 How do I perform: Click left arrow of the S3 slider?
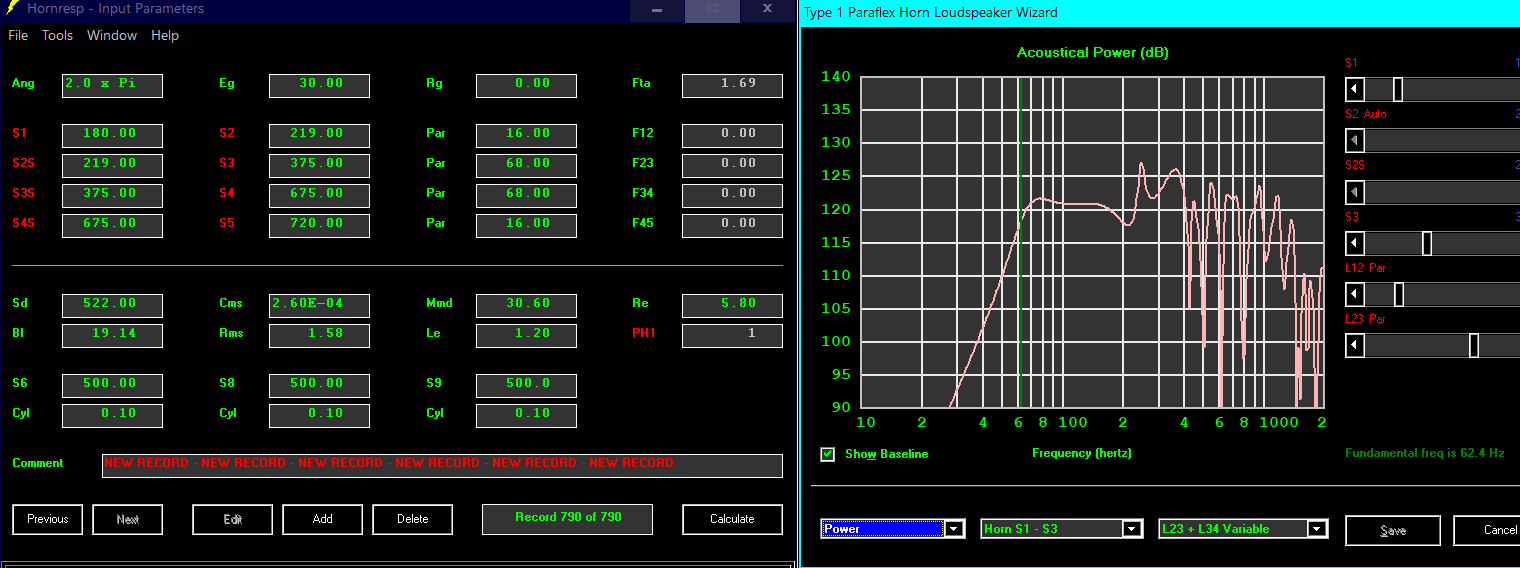tap(1355, 243)
